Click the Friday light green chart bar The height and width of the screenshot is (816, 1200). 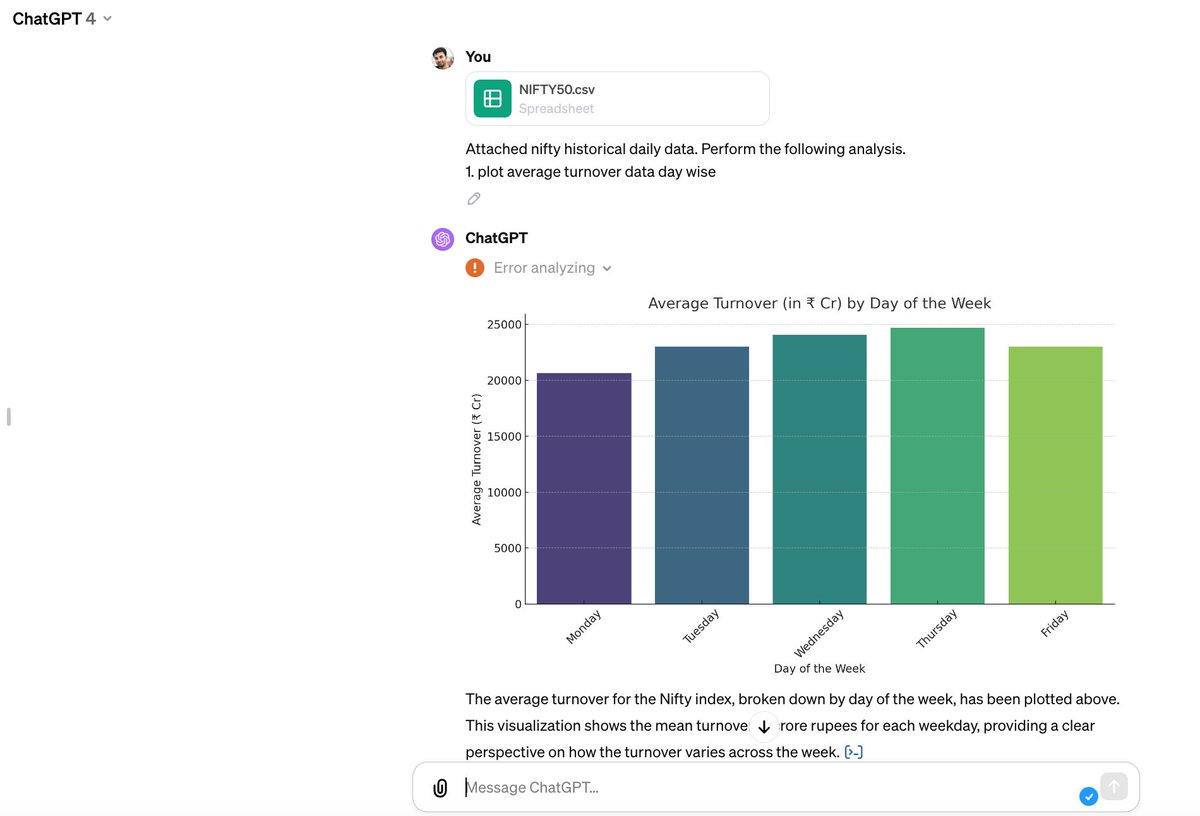(1055, 475)
